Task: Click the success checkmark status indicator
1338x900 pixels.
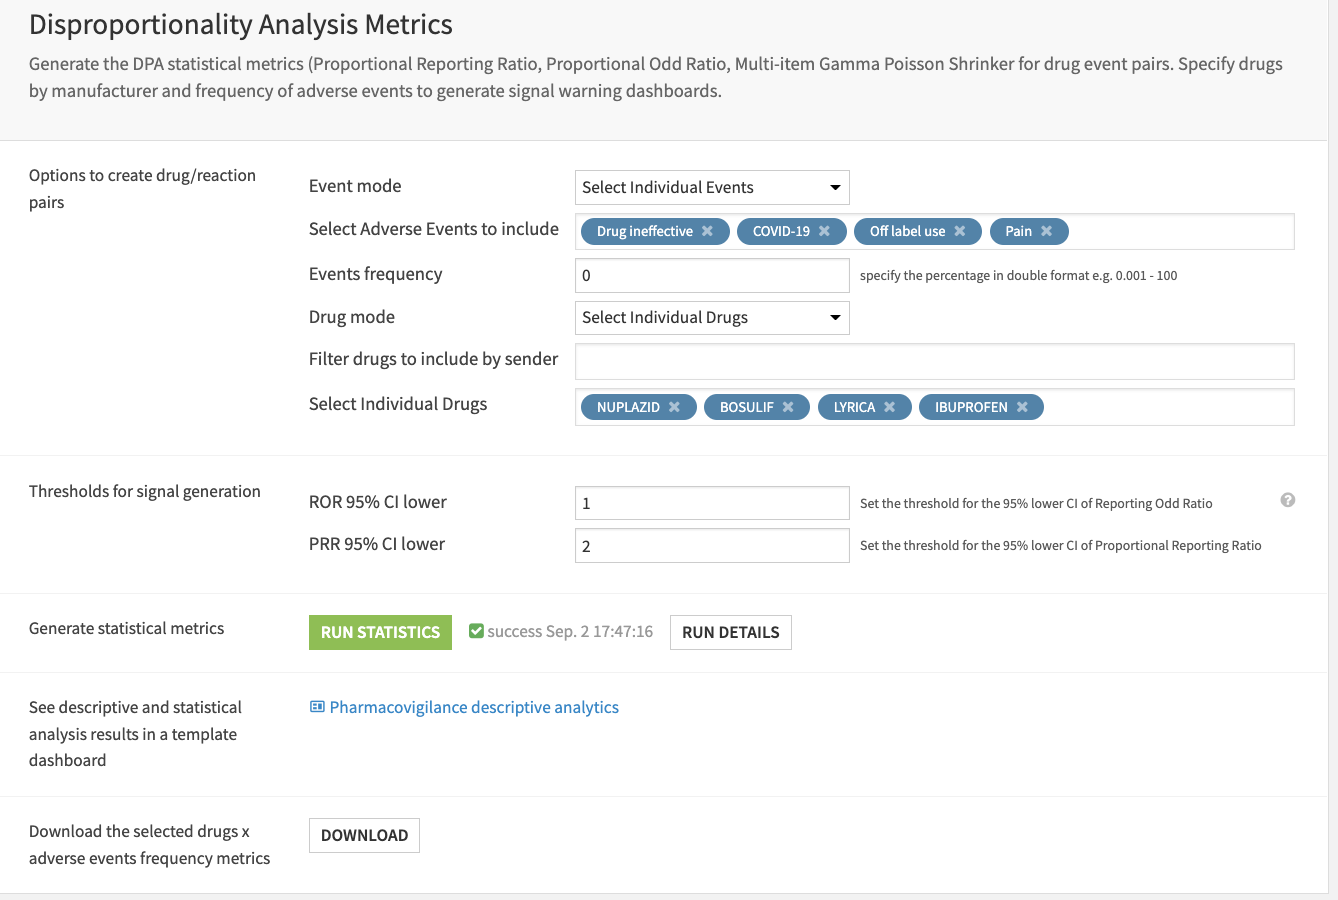Action: tap(477, 630)
